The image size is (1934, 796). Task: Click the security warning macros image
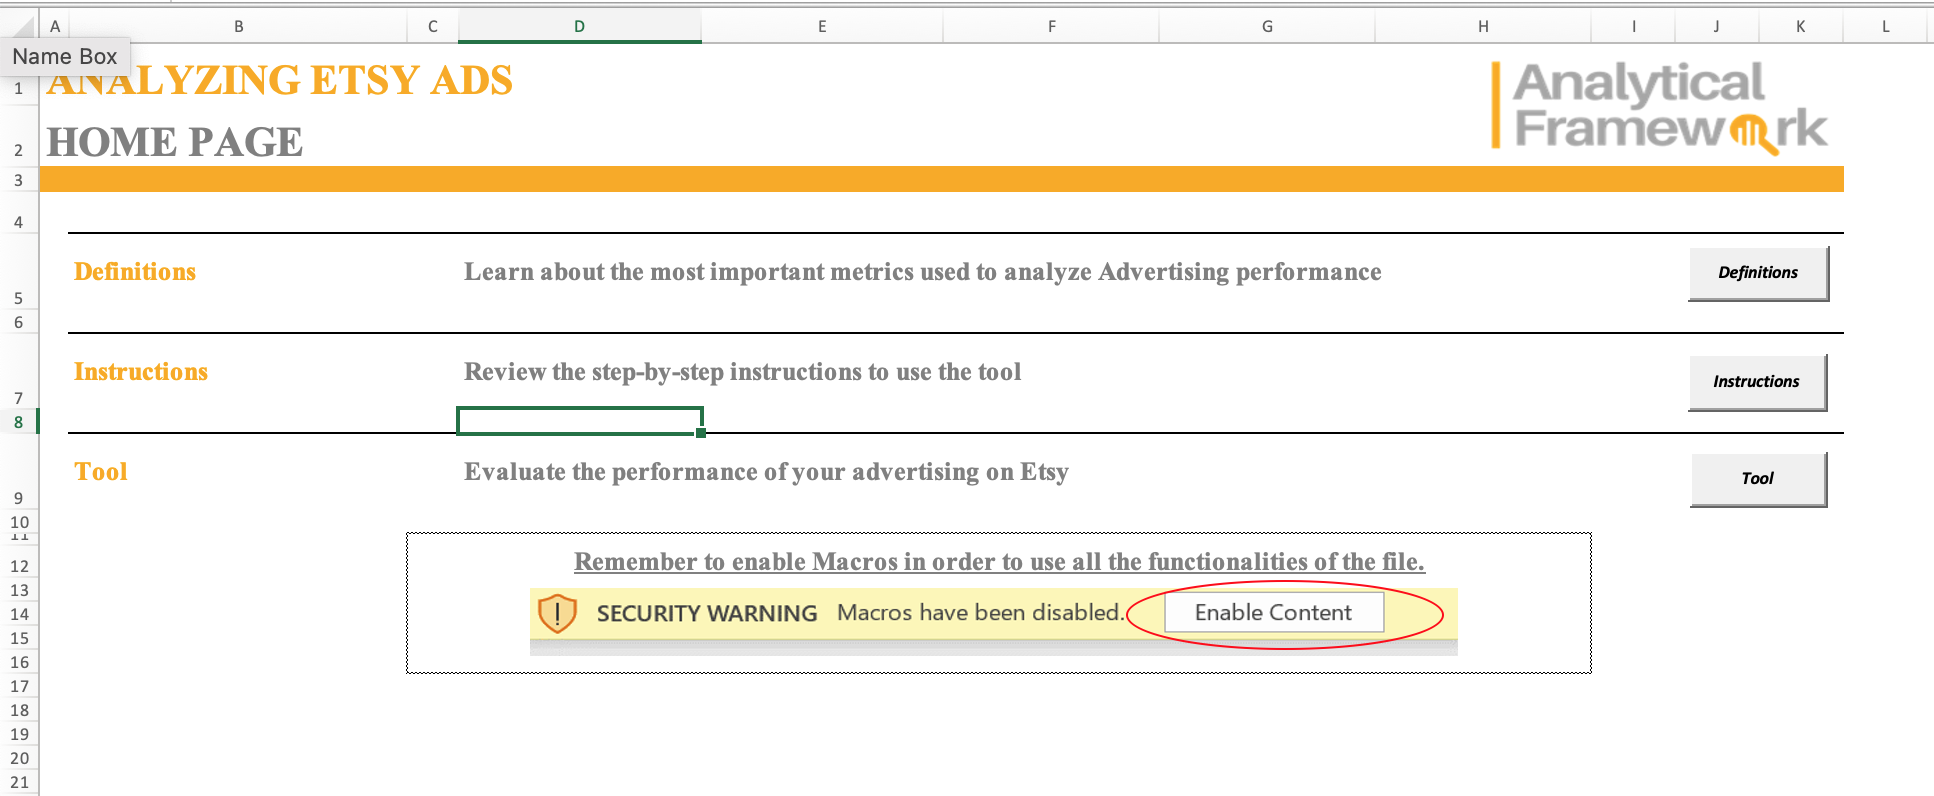coord(993,621)
